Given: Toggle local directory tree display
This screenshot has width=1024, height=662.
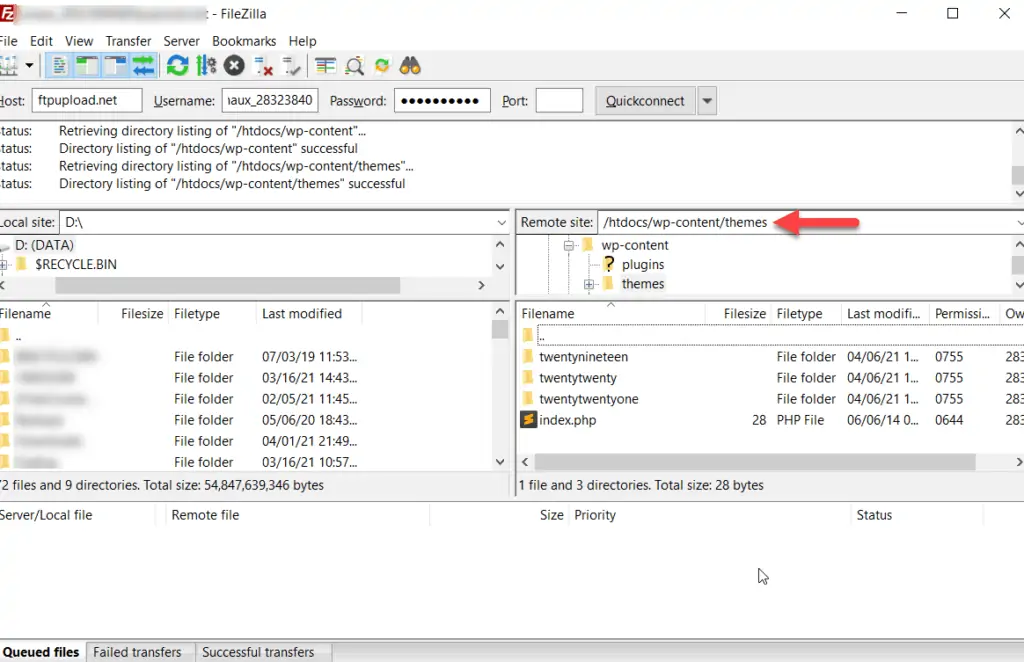Looking at the screenshot, I should [x=87, y=65].
